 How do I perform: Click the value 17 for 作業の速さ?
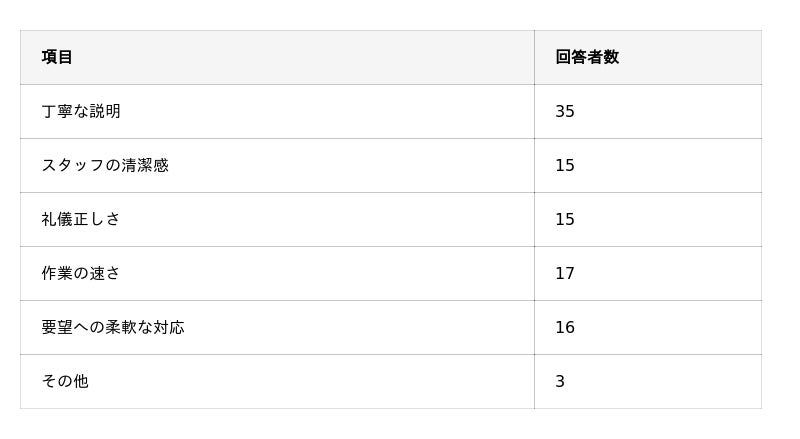click(565, 273)
